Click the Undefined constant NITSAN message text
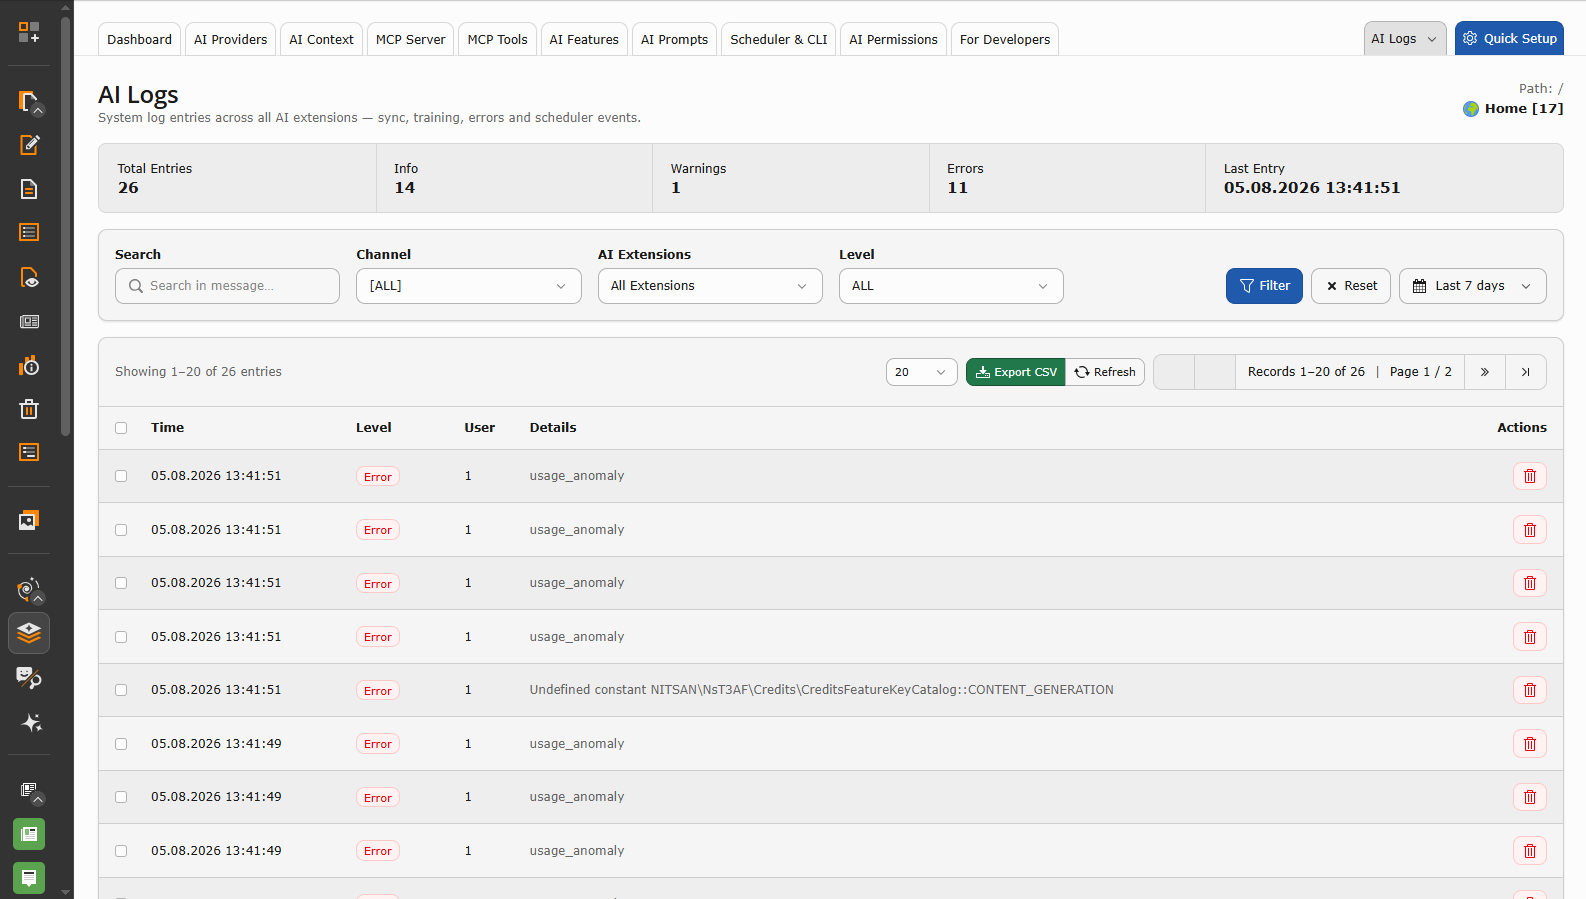This screenshot has height=899, width=1586. 821,690
